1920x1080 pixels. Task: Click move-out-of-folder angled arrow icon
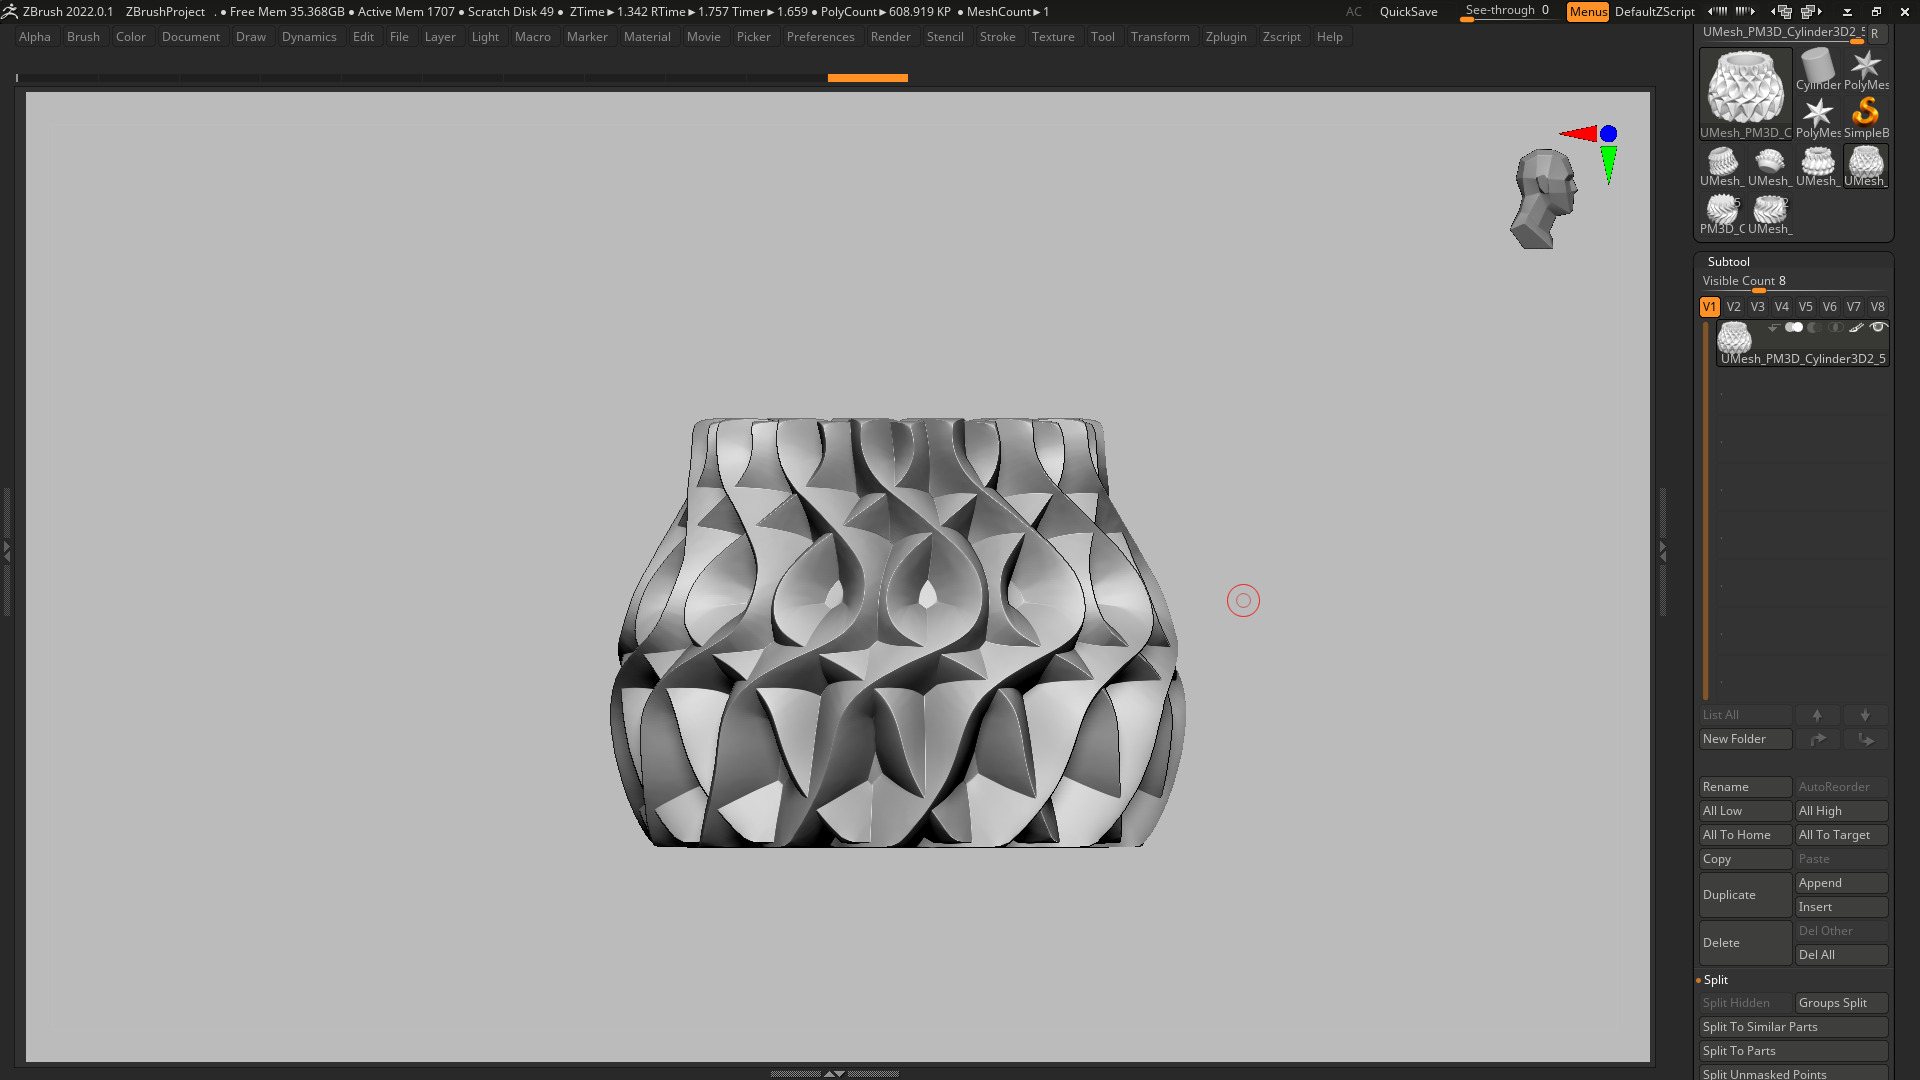point(1865,739)
